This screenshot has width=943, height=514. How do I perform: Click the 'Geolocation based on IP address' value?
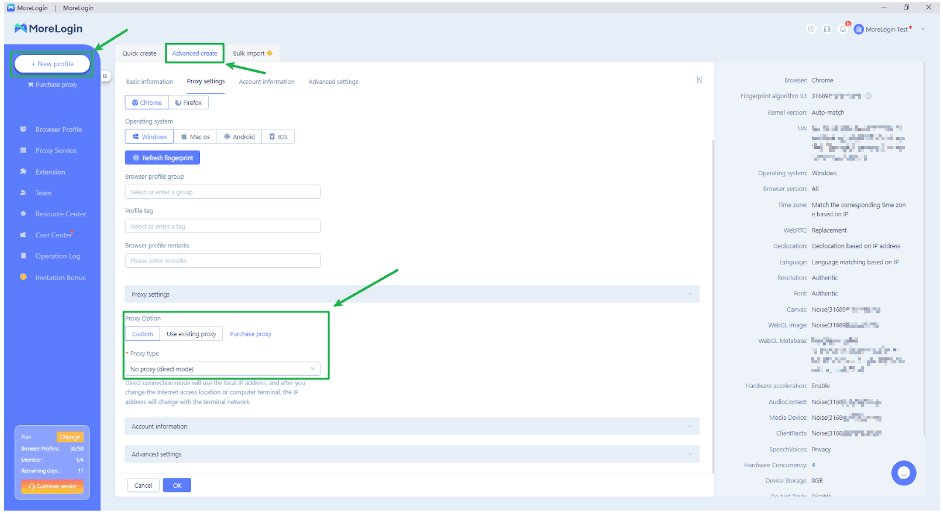(x=855, y=246)
